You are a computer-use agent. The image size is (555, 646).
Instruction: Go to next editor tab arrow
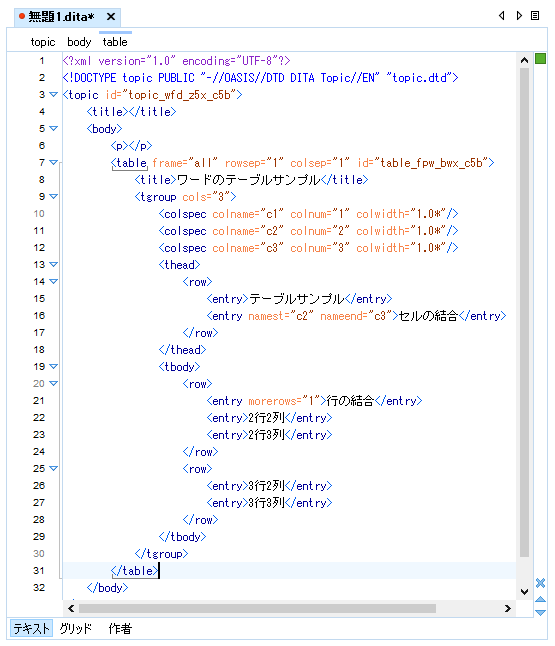point(519,16)
